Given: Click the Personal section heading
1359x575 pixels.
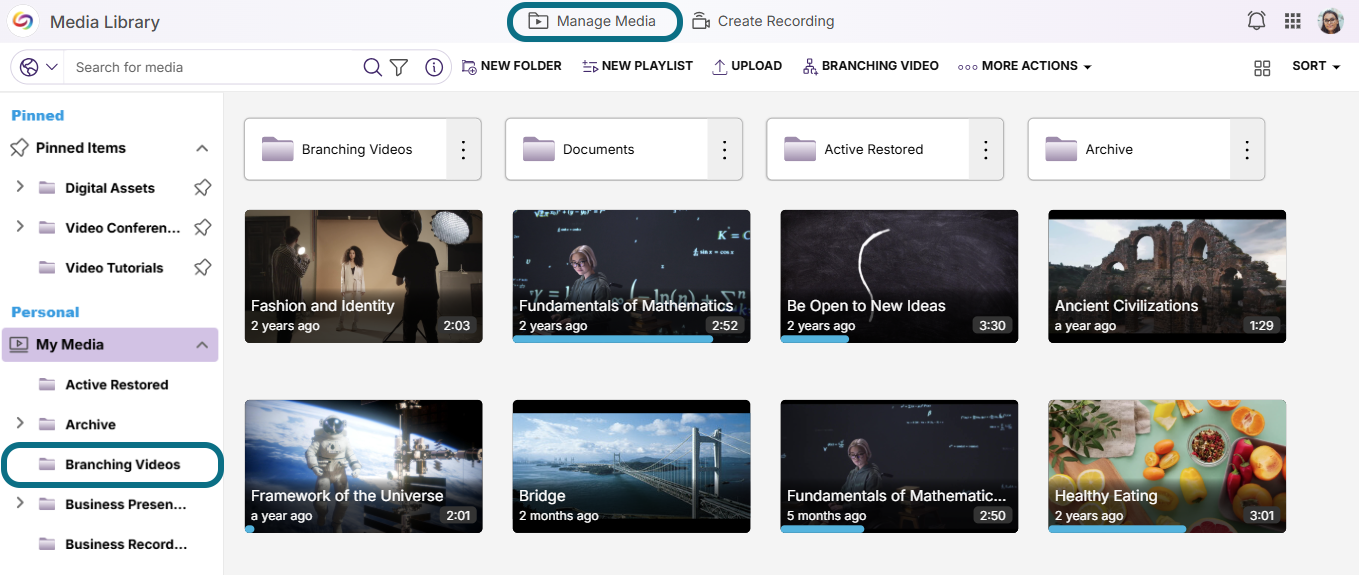Looking at the screenshot, I should [45, 312].
